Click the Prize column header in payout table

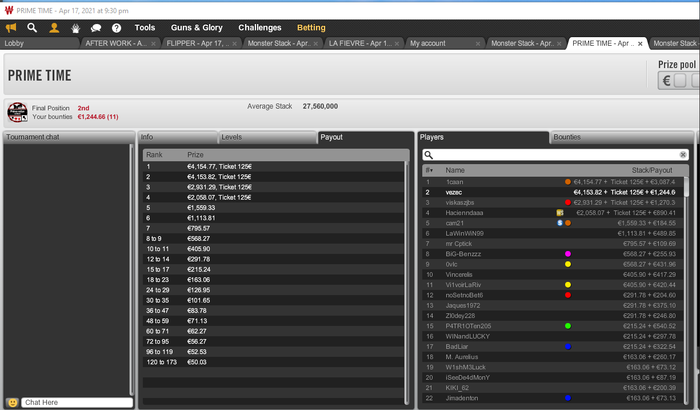[195, 155]
